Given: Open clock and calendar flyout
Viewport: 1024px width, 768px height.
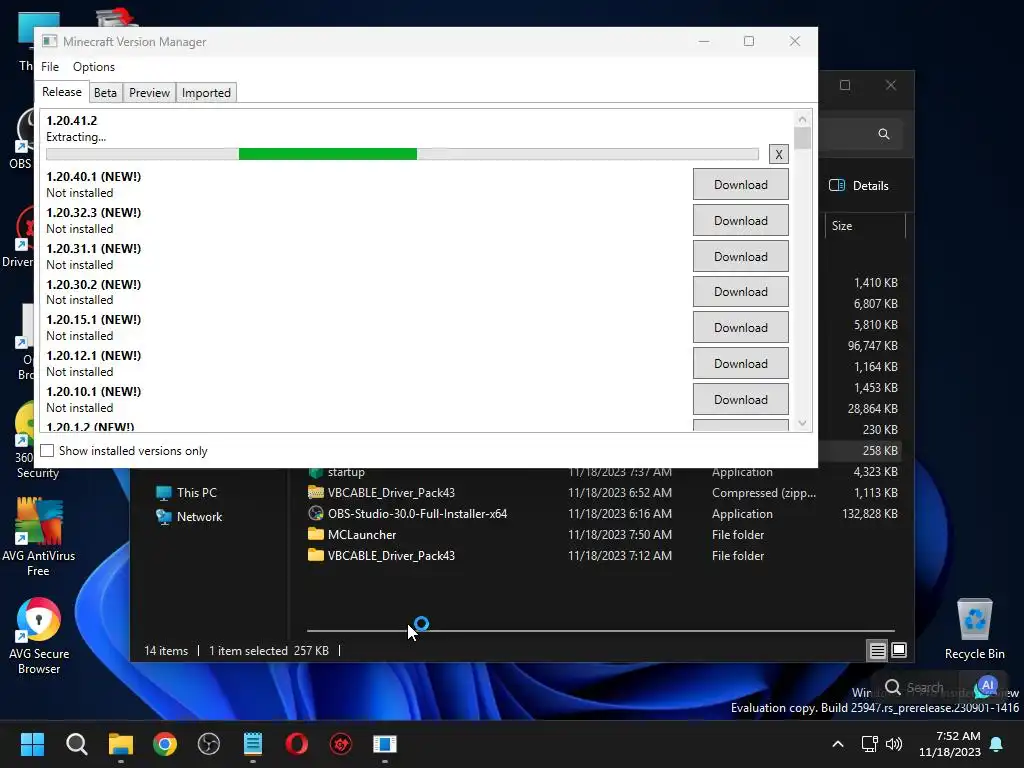Looking at the screenshot, I should pyautogui.click(x=950, y=744).
